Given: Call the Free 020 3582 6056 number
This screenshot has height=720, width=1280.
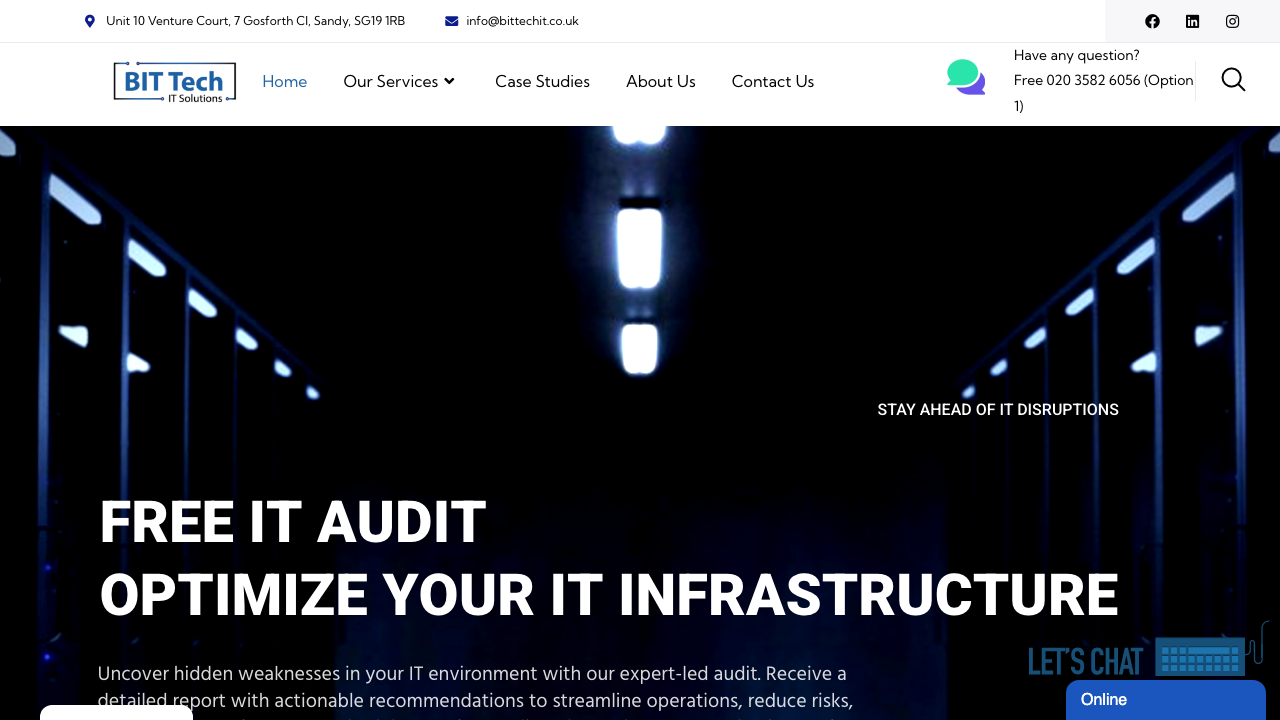Looking at the screenshot, I should coord(1100,80).
